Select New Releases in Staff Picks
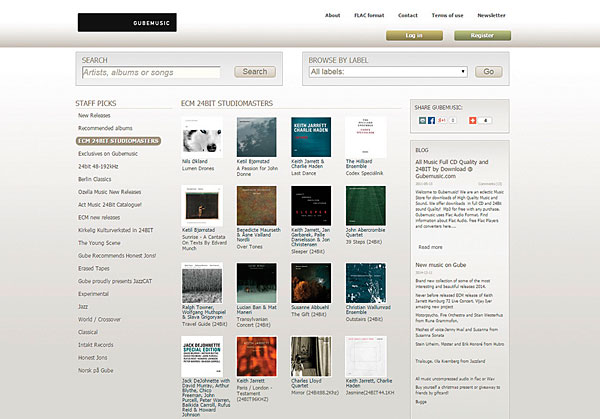 pyautogui.click(x=94, y=116)
